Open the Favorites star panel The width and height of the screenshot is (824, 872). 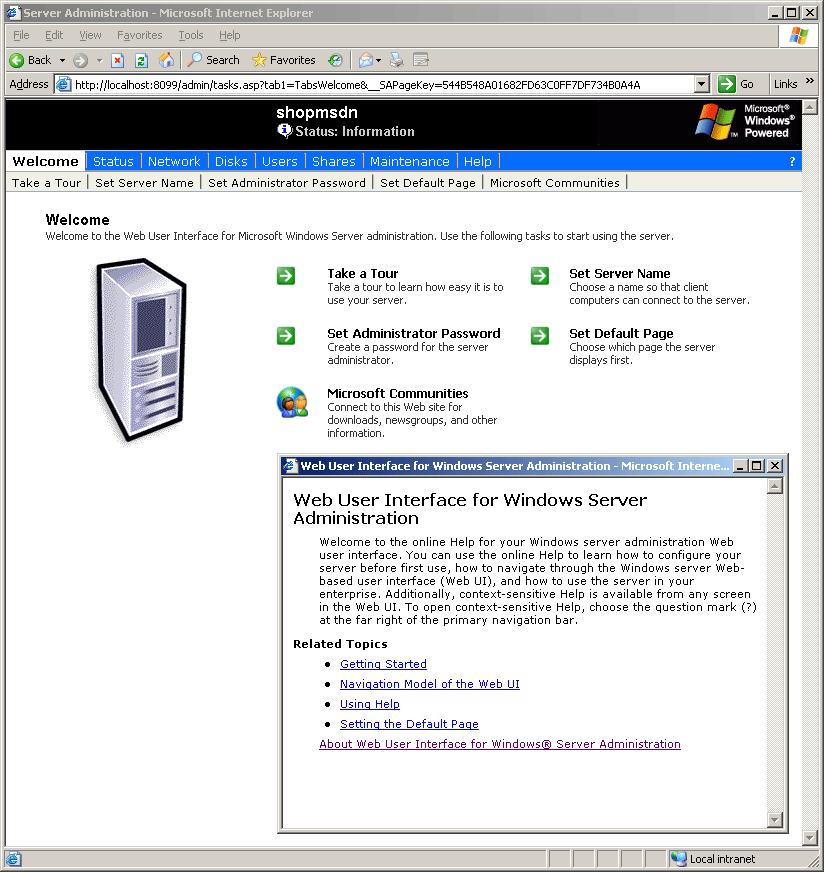pos(283,60)
